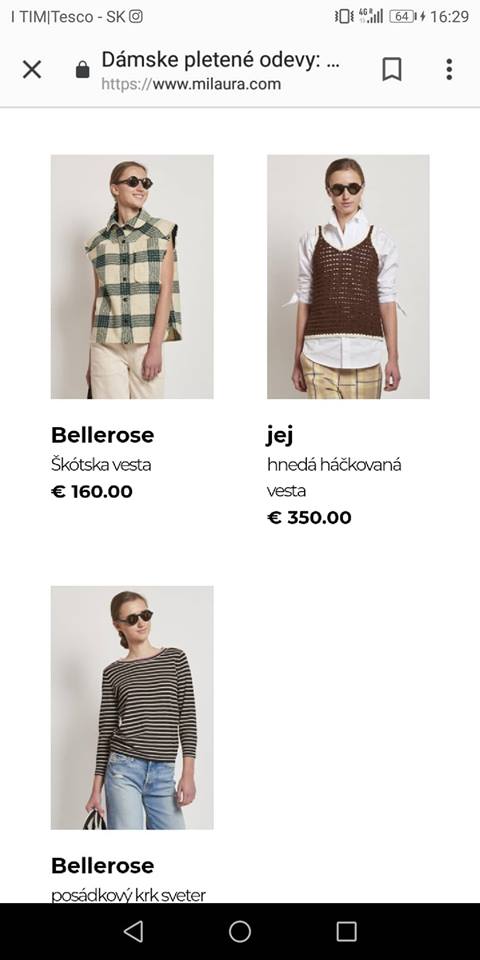The width and height of the screenshot is (480, 960).
Task: Close the browser custom tab
Action: pyautogui.click(x=32, y=70)
